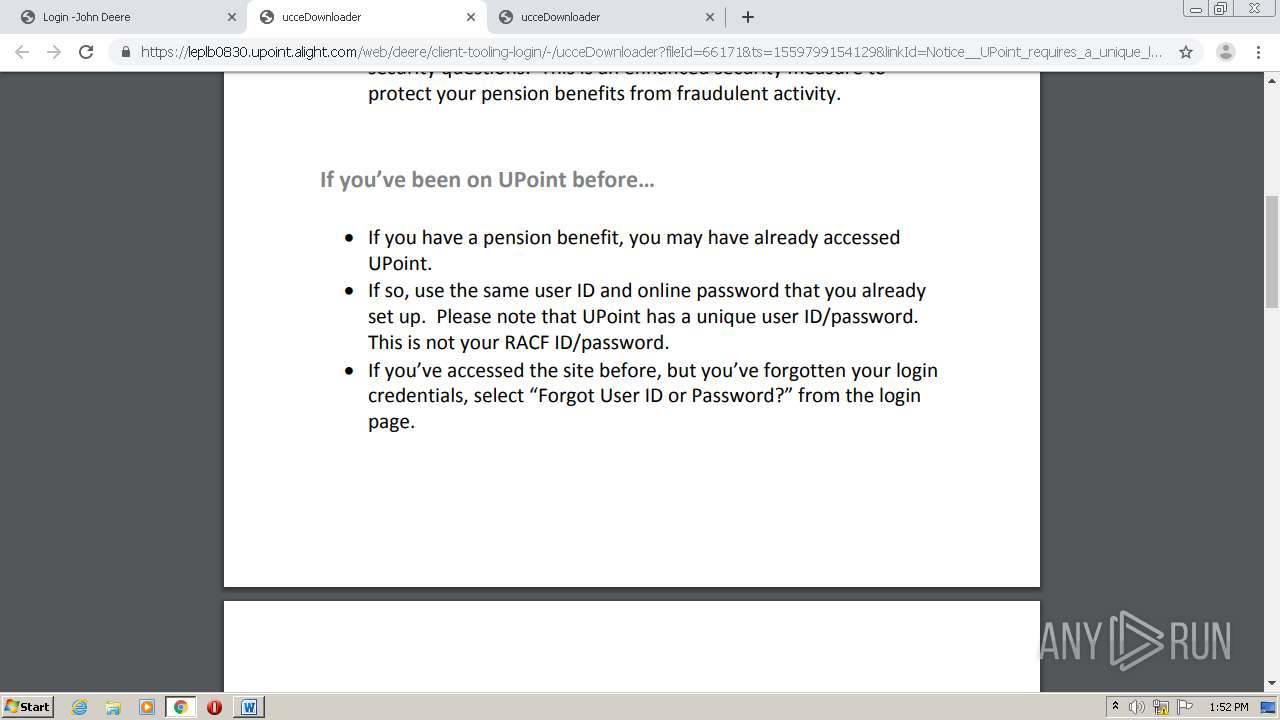The image size is (1280, 720).
Task: Open the Chrome three-dot menu
Action: pyautogui.click(x=1259, y=52)
